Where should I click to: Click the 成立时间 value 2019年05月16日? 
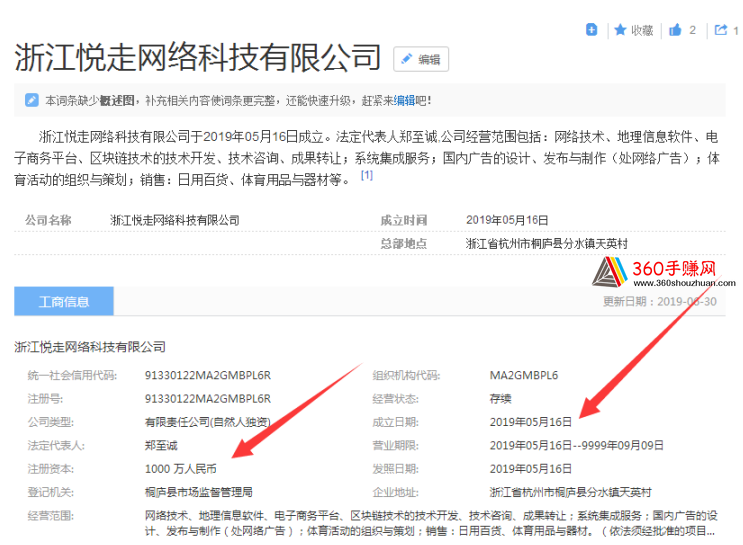click(x=507, y=220)
